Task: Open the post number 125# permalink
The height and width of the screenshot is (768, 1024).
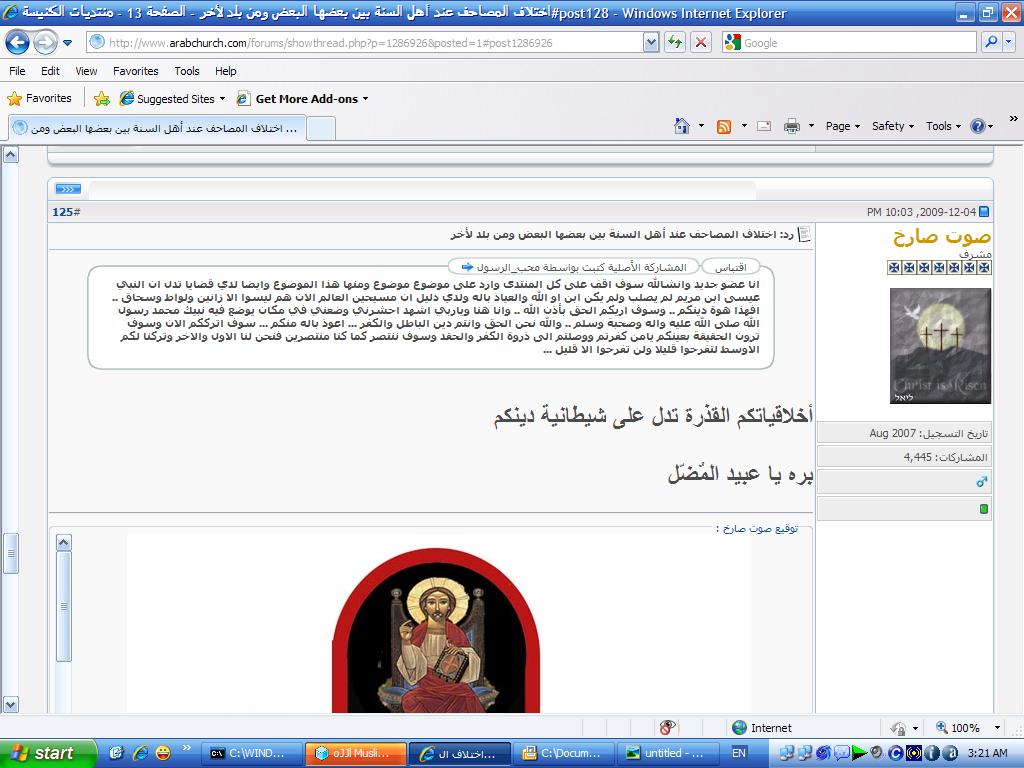Action: (66, 212)
